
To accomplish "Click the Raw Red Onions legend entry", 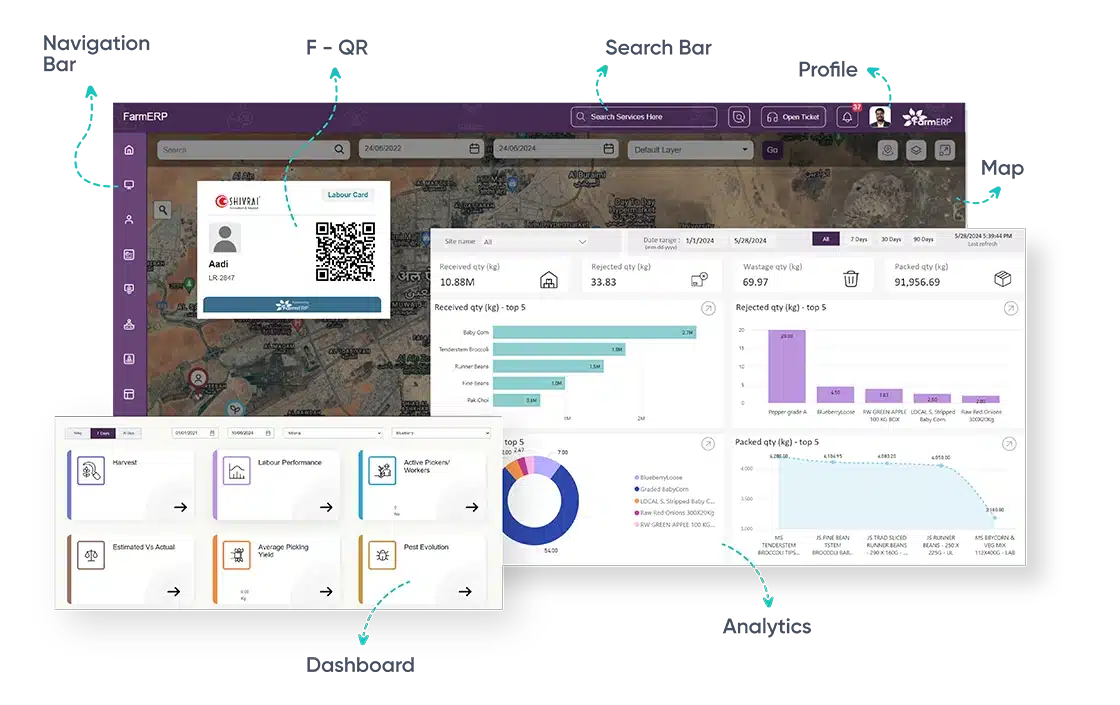I will (x=674, y=513).
